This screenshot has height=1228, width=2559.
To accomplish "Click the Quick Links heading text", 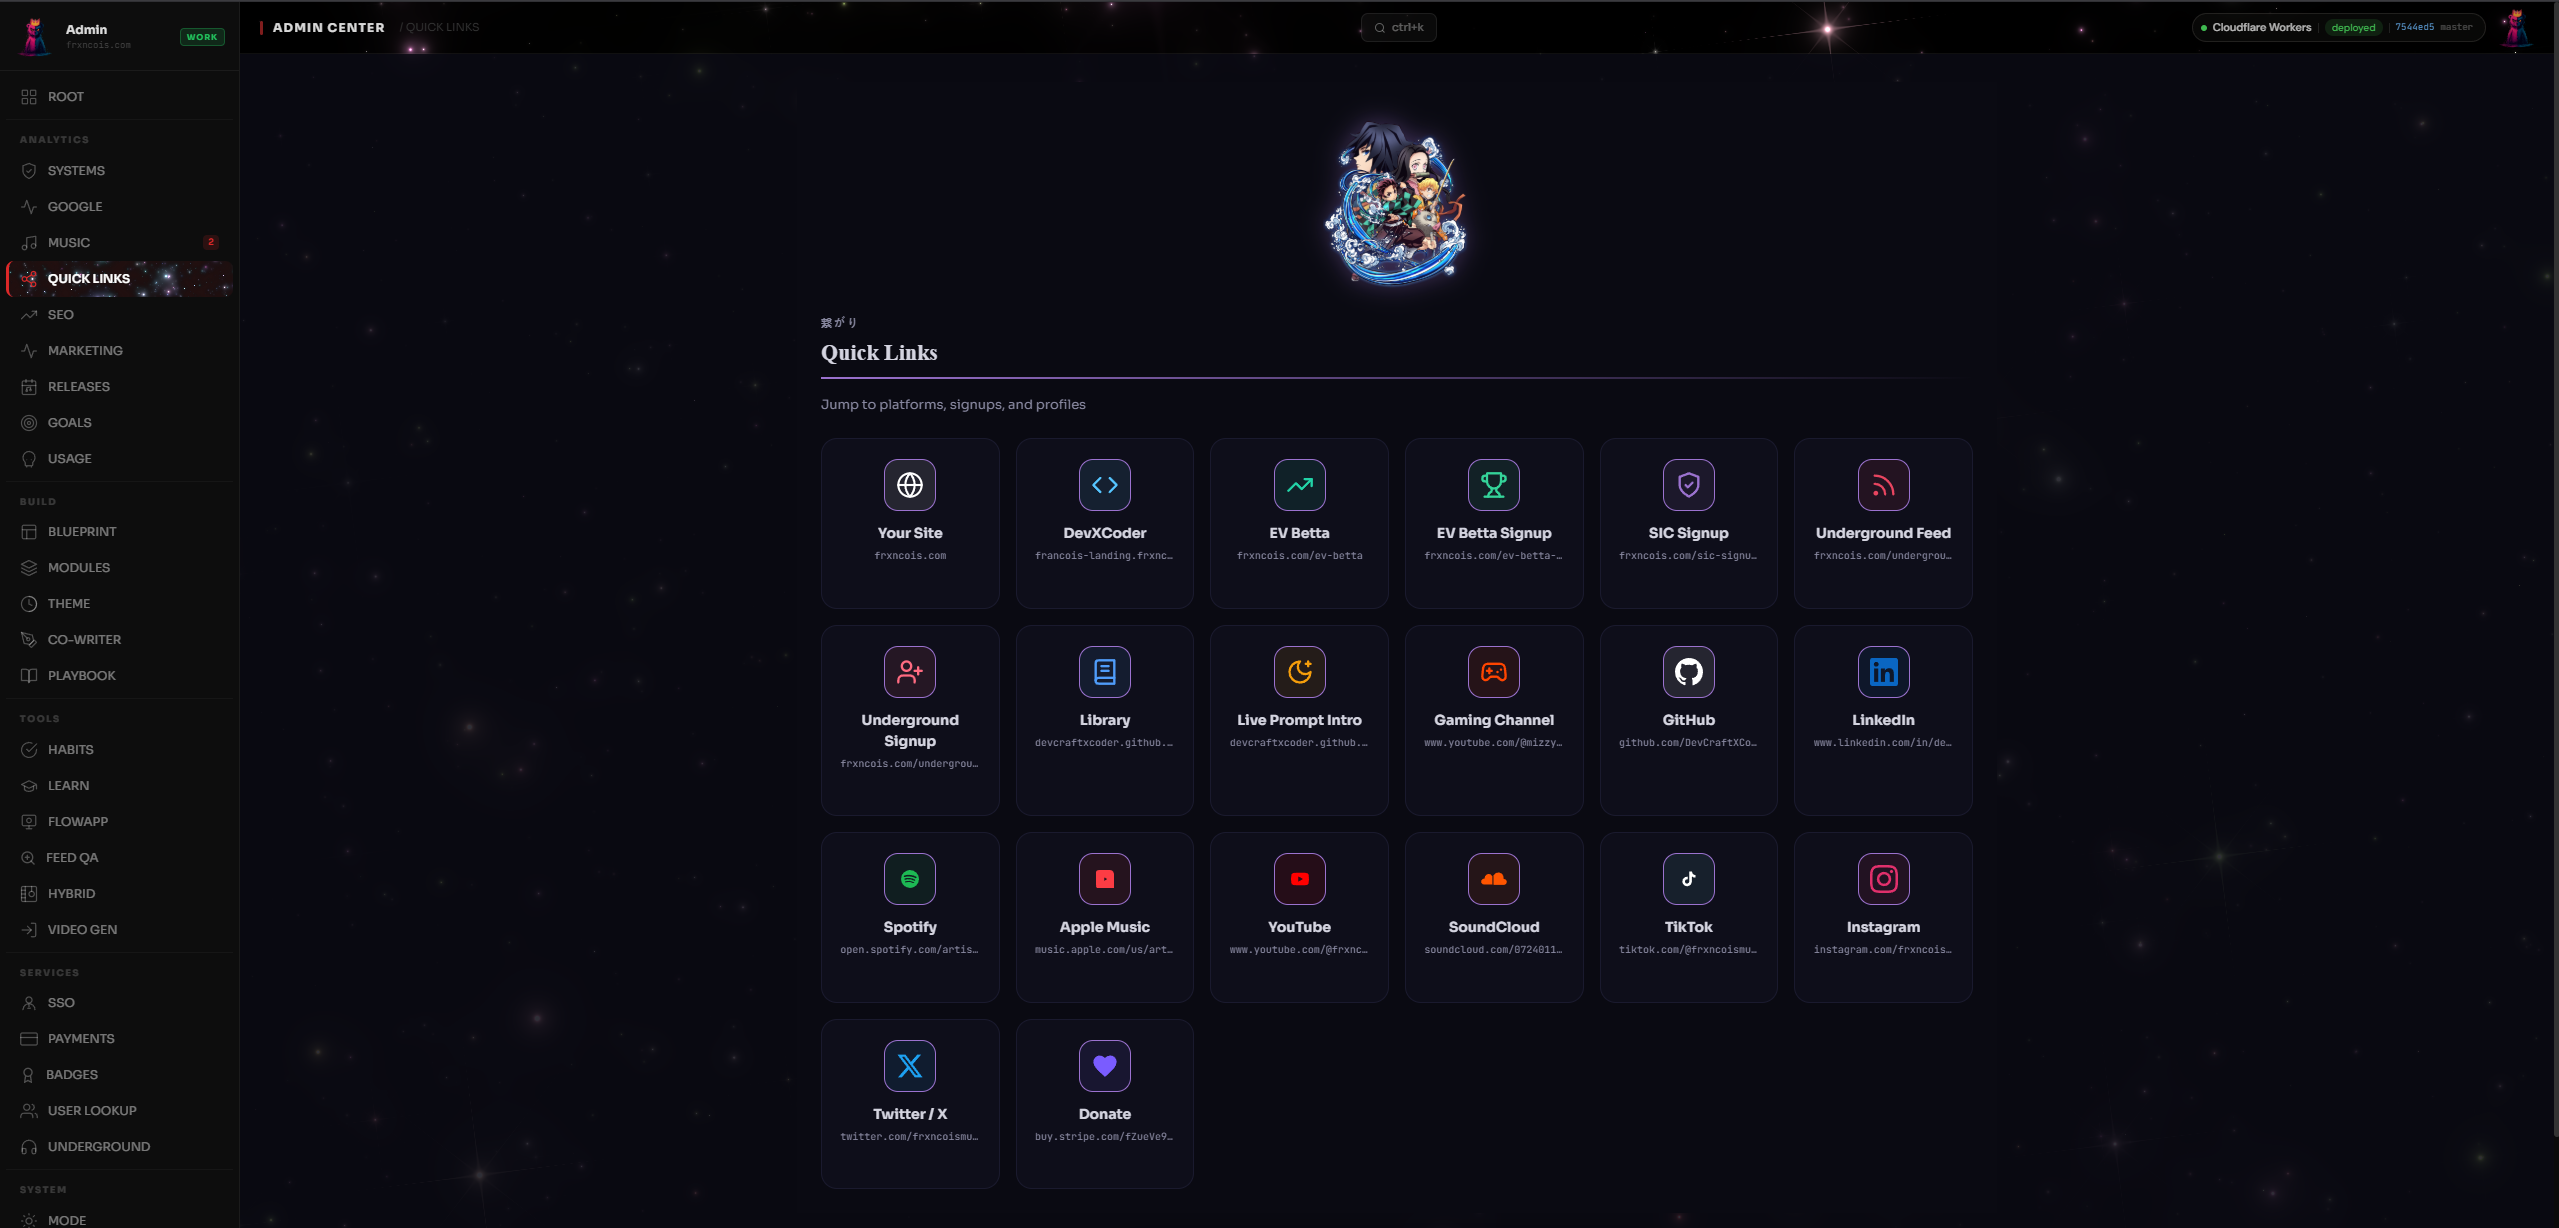I will [879, 353].
